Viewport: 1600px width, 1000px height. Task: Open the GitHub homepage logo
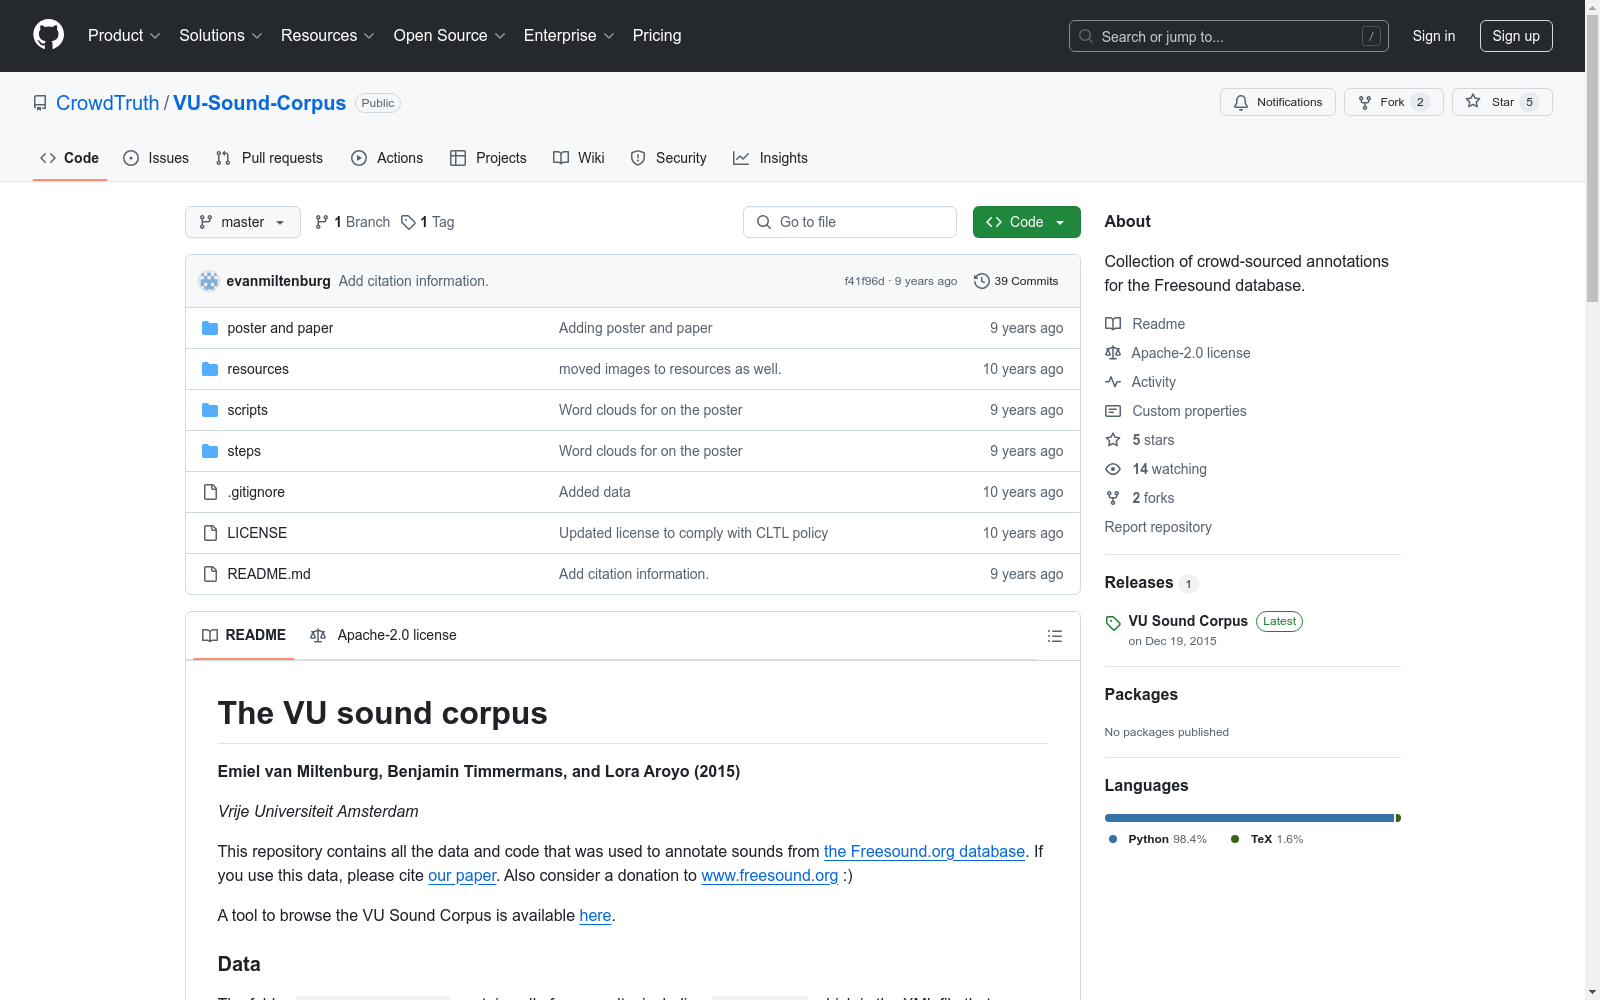48,35
